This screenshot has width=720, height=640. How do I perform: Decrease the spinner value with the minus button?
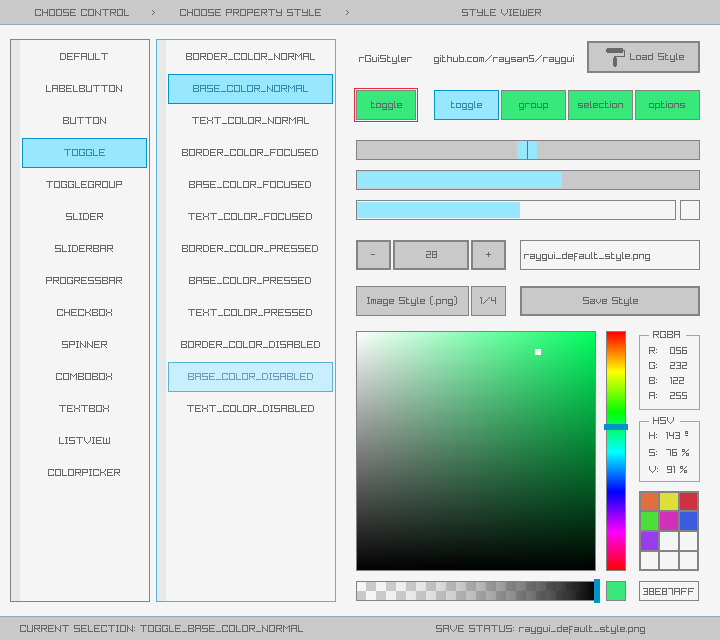(x=373, y=255)
